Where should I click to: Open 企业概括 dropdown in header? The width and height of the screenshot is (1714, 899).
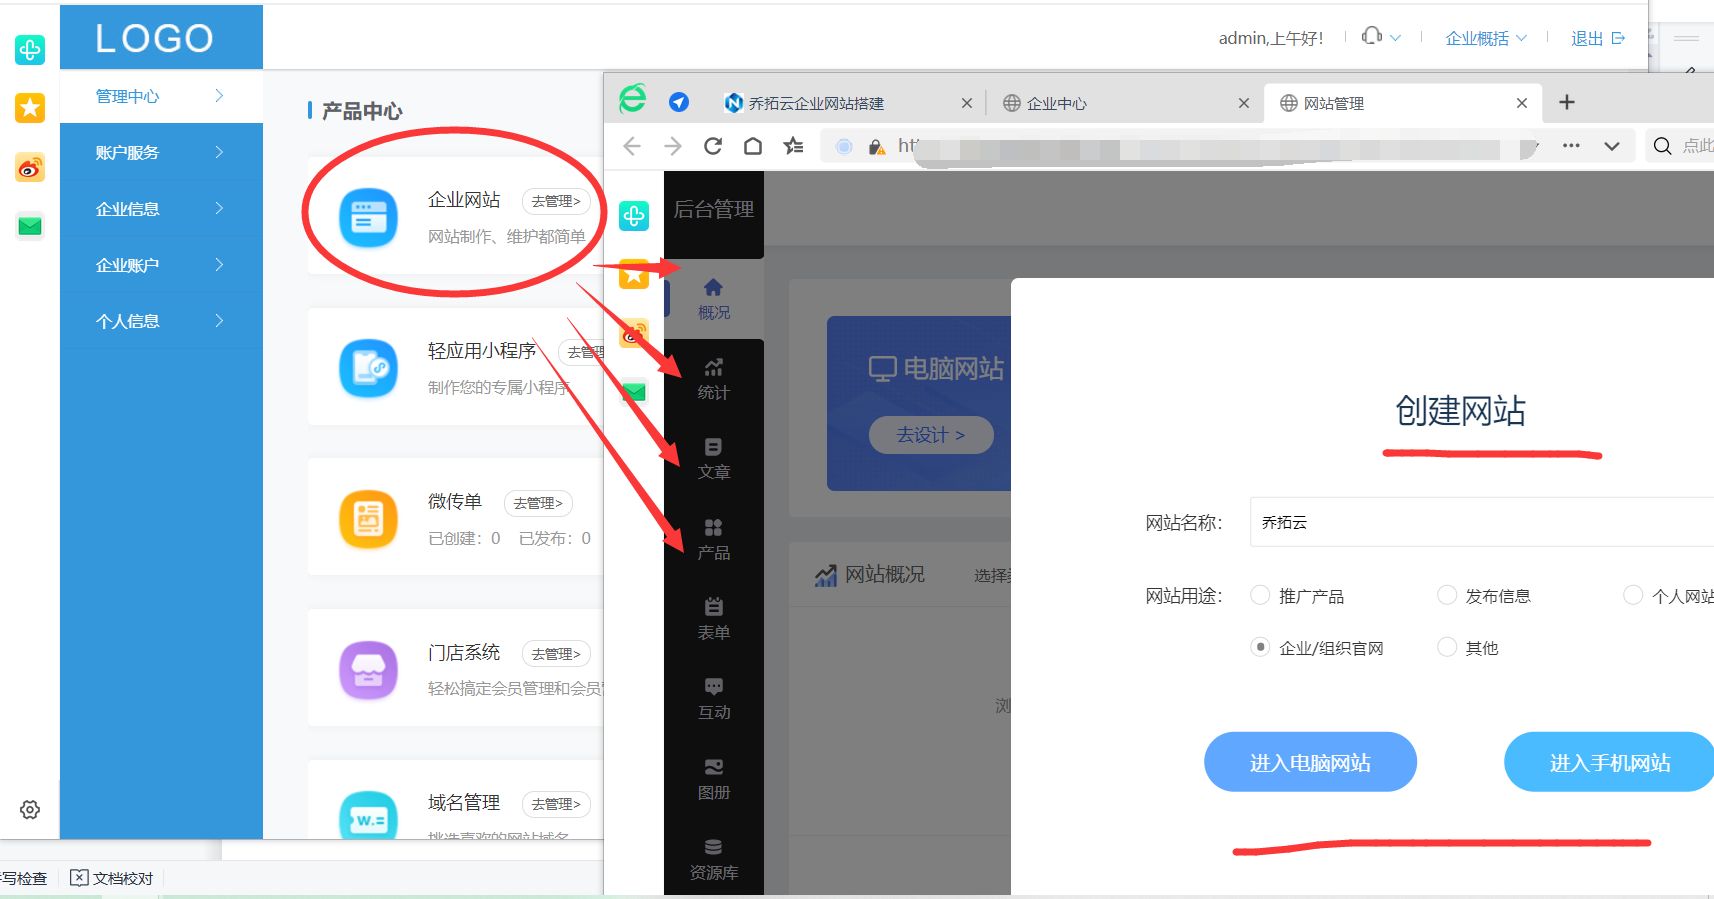[x=1486, y=38]
